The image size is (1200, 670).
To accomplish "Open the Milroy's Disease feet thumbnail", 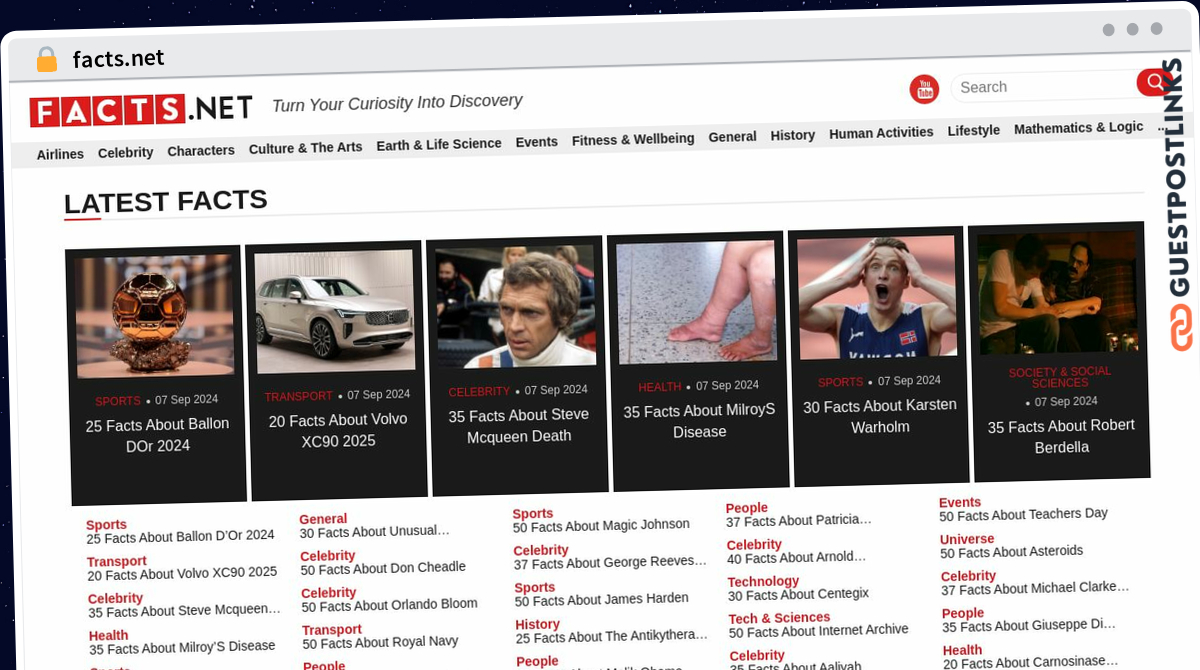I will tap(696, 301).
